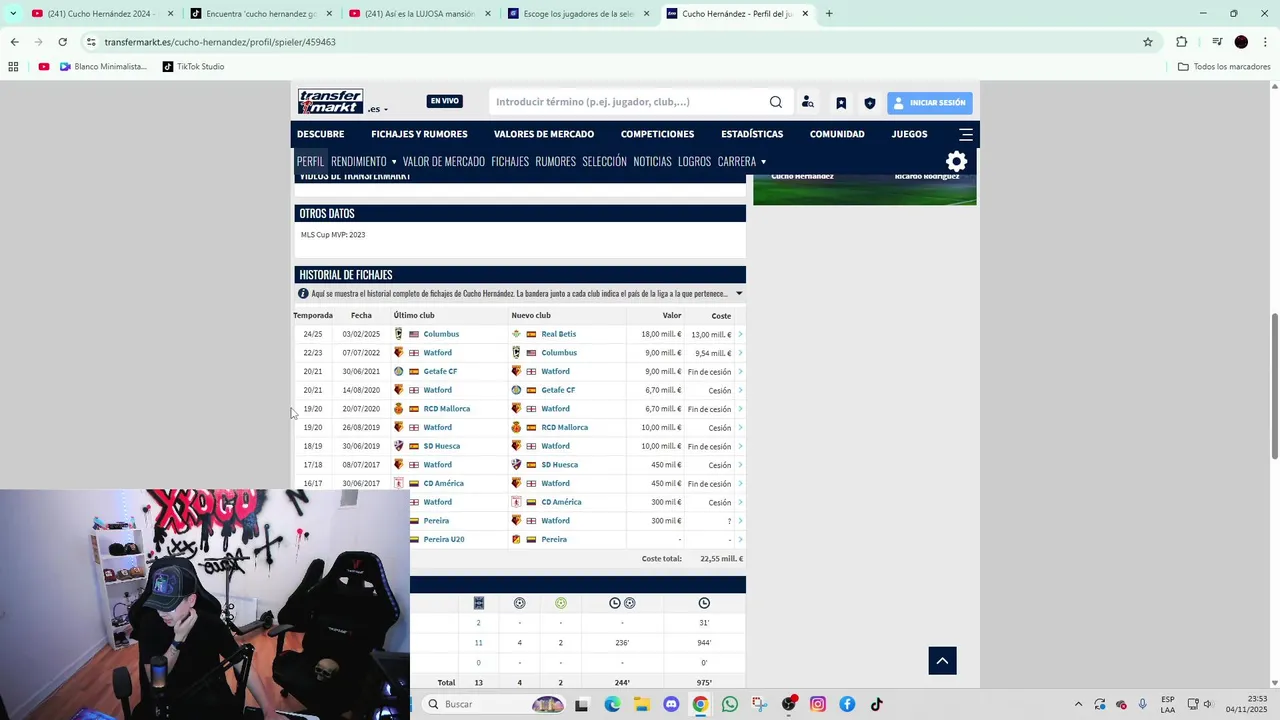Open transfer details arrow for Real Betis row
Image resolution: width=1280 pixels, height=720 pixels.
pos(740,334)
